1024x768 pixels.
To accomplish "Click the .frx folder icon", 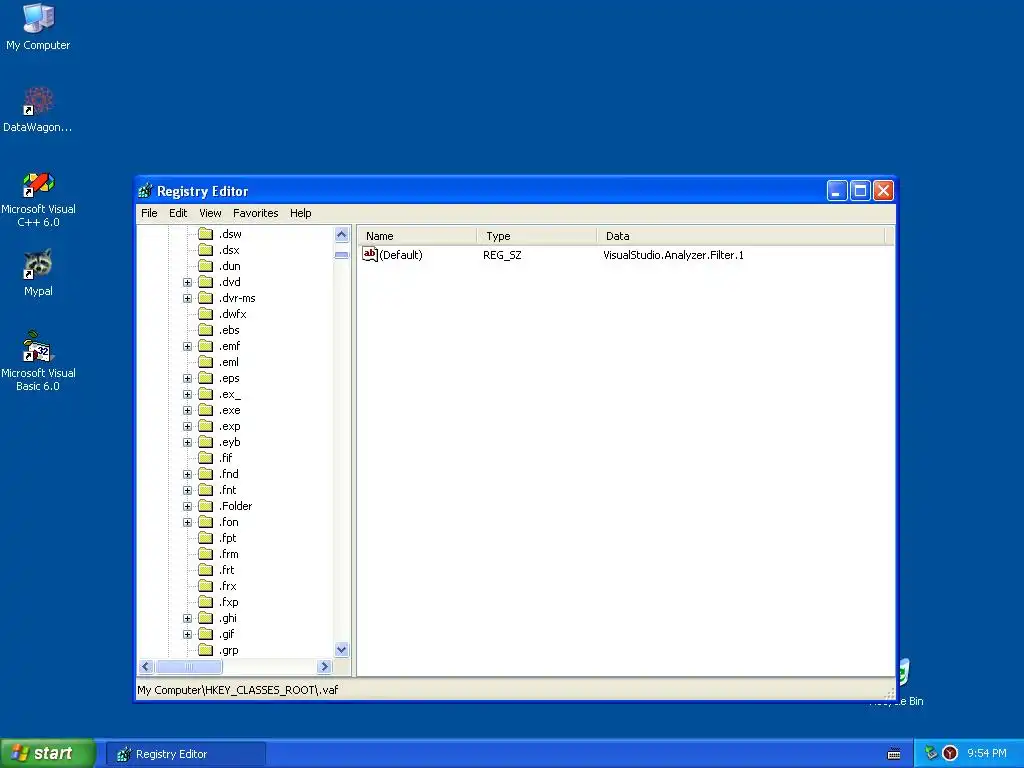I will tap(206, 586).
